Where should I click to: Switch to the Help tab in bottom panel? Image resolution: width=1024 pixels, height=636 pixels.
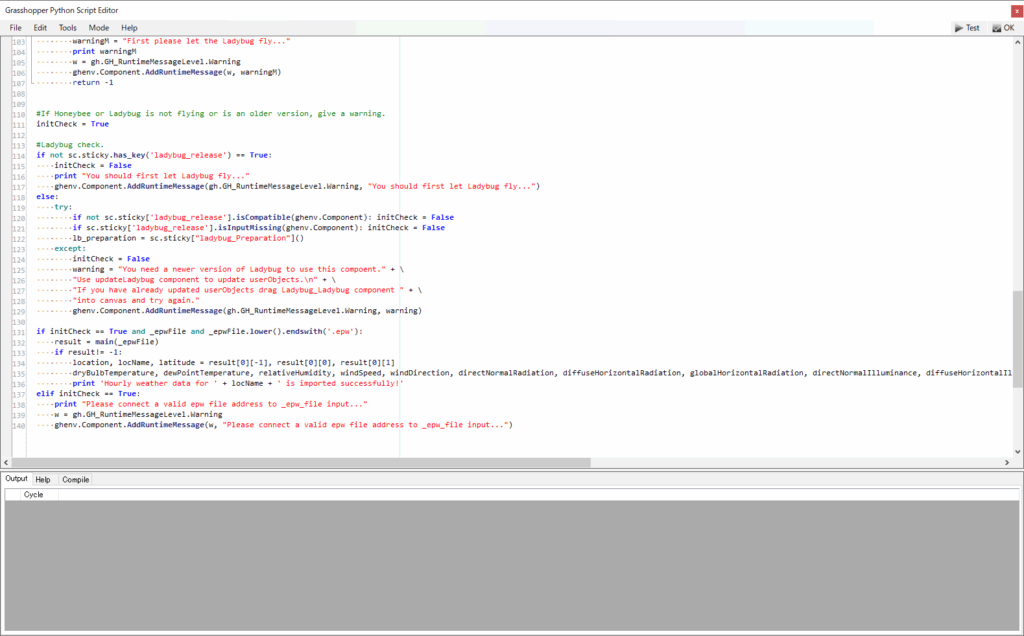[x=43, y=480]
